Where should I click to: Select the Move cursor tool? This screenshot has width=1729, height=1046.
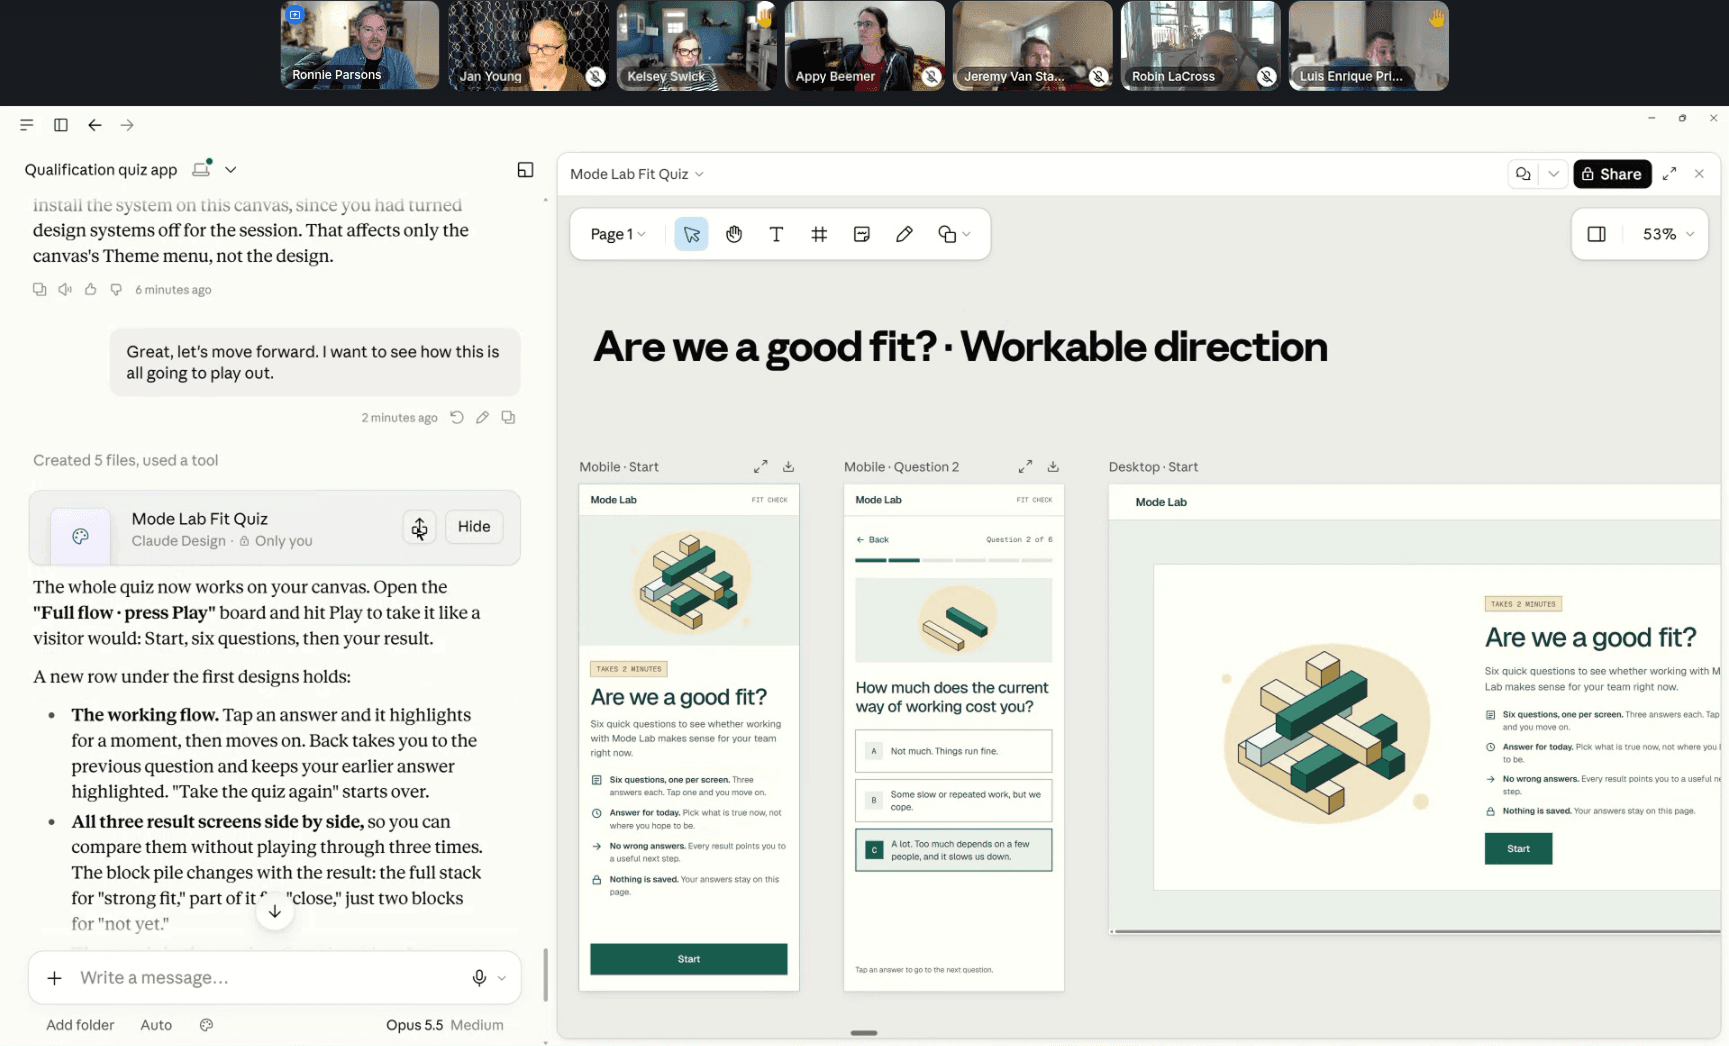(691, 234)
